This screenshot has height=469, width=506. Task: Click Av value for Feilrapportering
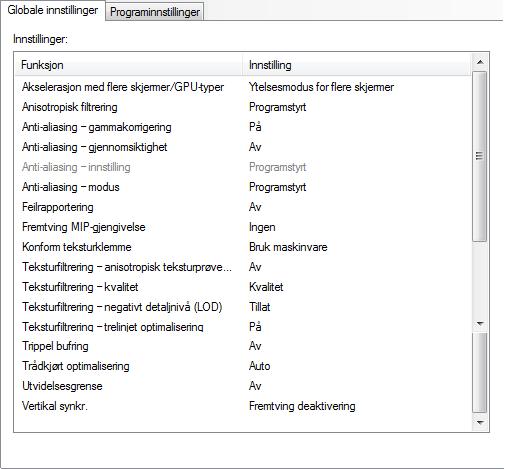tap(255, 207)
